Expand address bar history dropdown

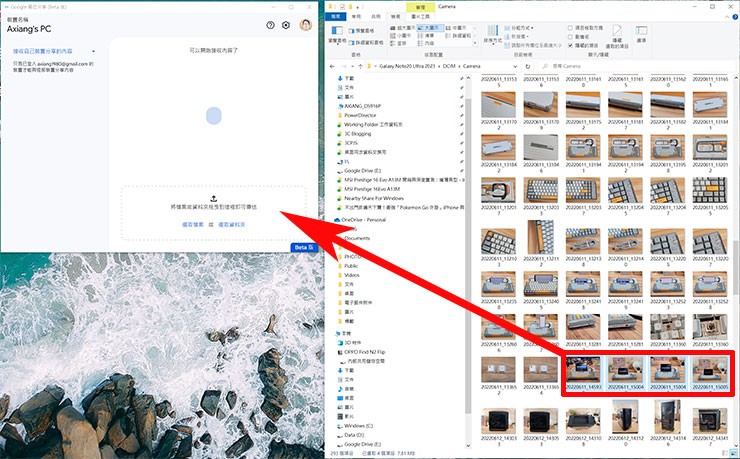(x=515, y=67)
